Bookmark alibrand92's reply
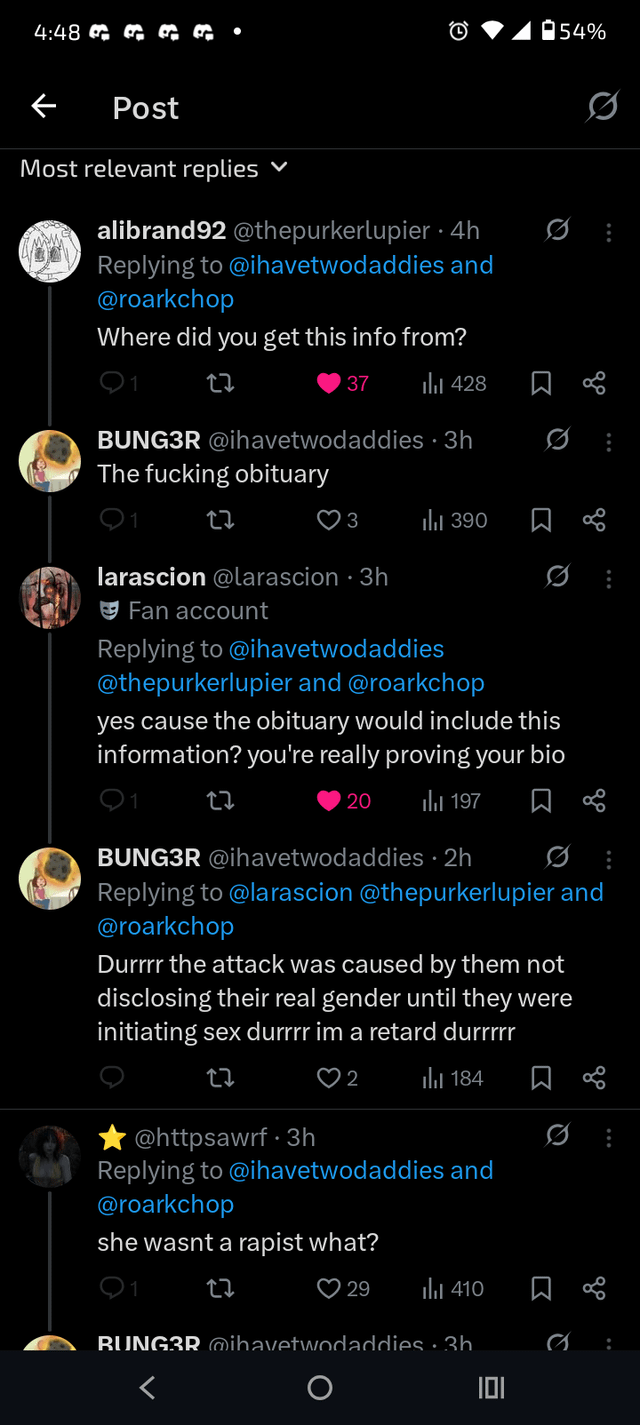Viewport: 640px width, 1425px height. tap(541, 383)
